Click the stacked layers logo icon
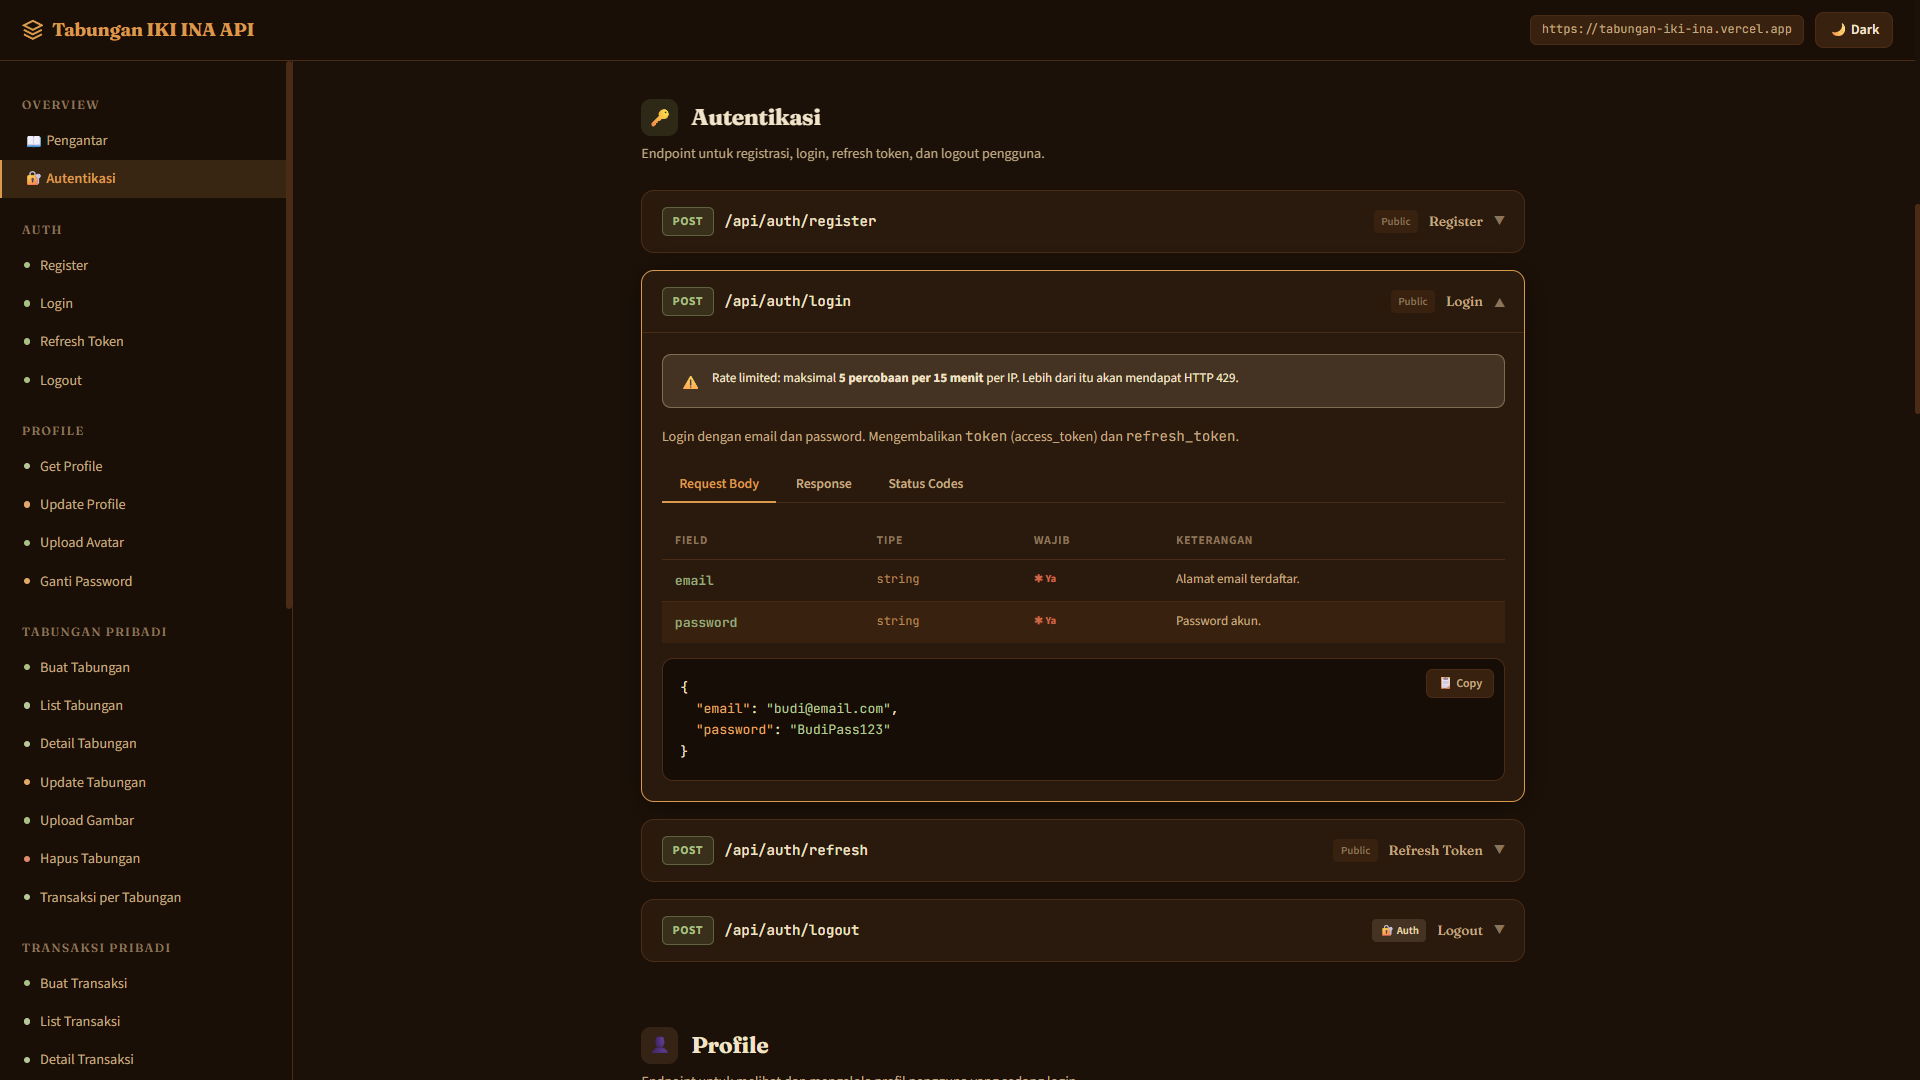 33,30
